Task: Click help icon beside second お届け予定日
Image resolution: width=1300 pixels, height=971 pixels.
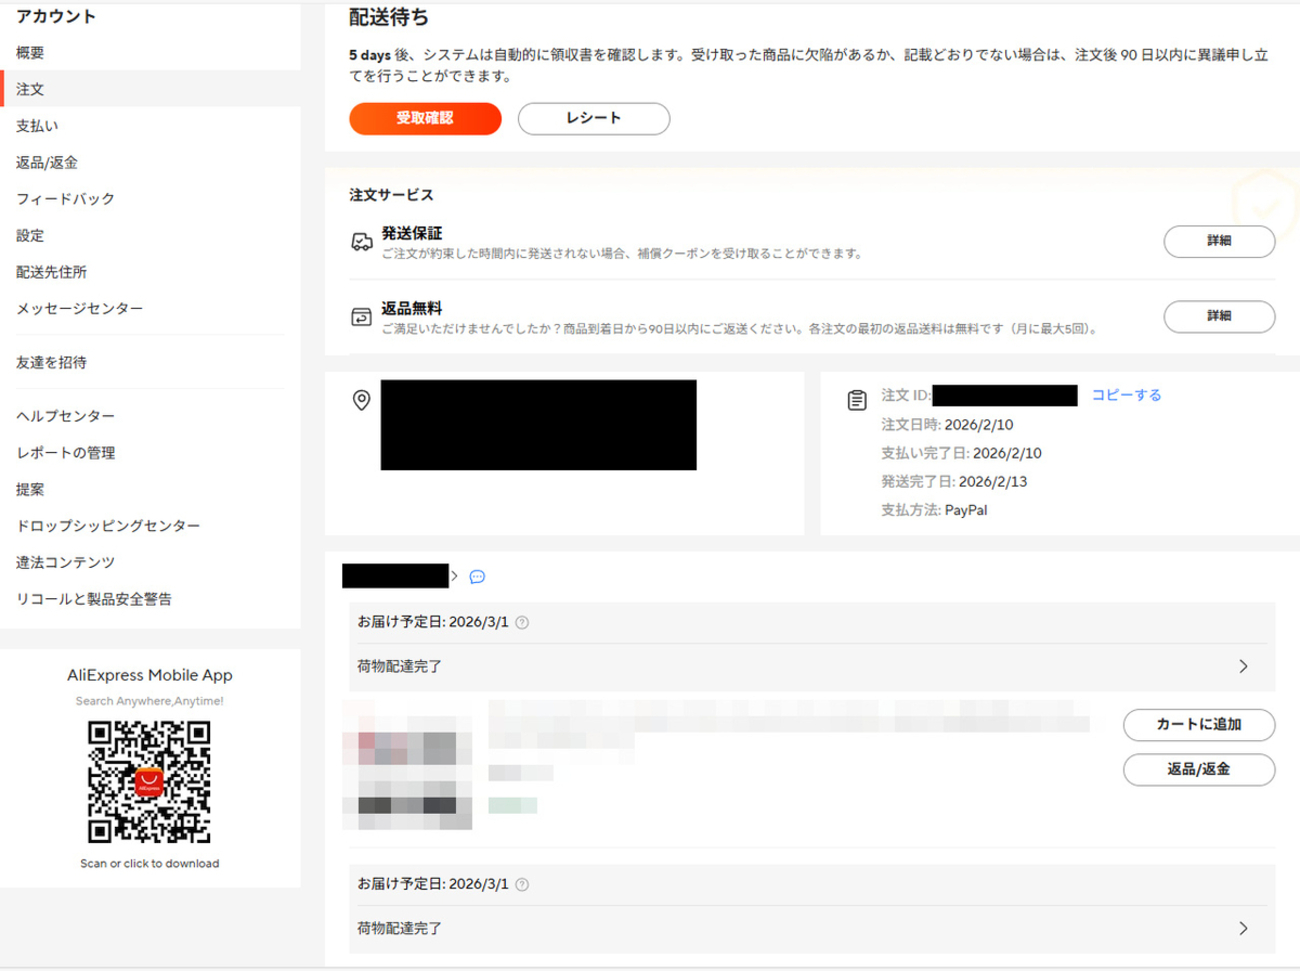Action: (522, 884)
